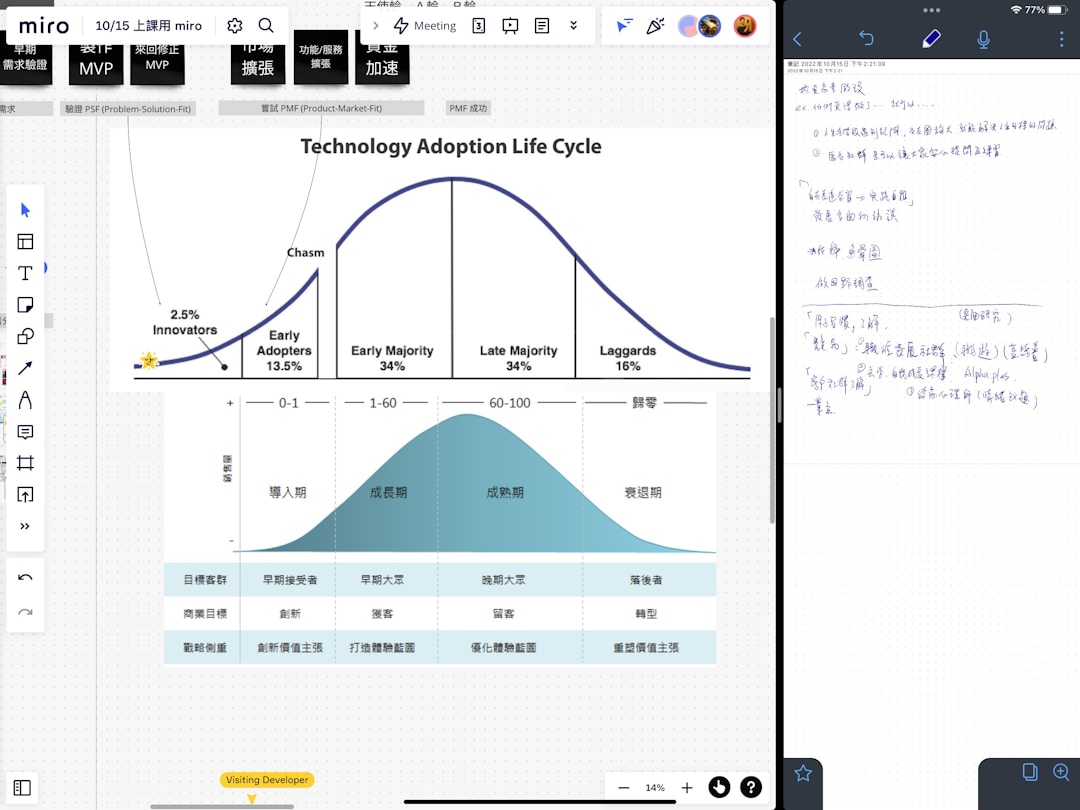Tap the iPad multitasking three dots
This screenshot has width=1080, height=810.
(x=931, y=10)
